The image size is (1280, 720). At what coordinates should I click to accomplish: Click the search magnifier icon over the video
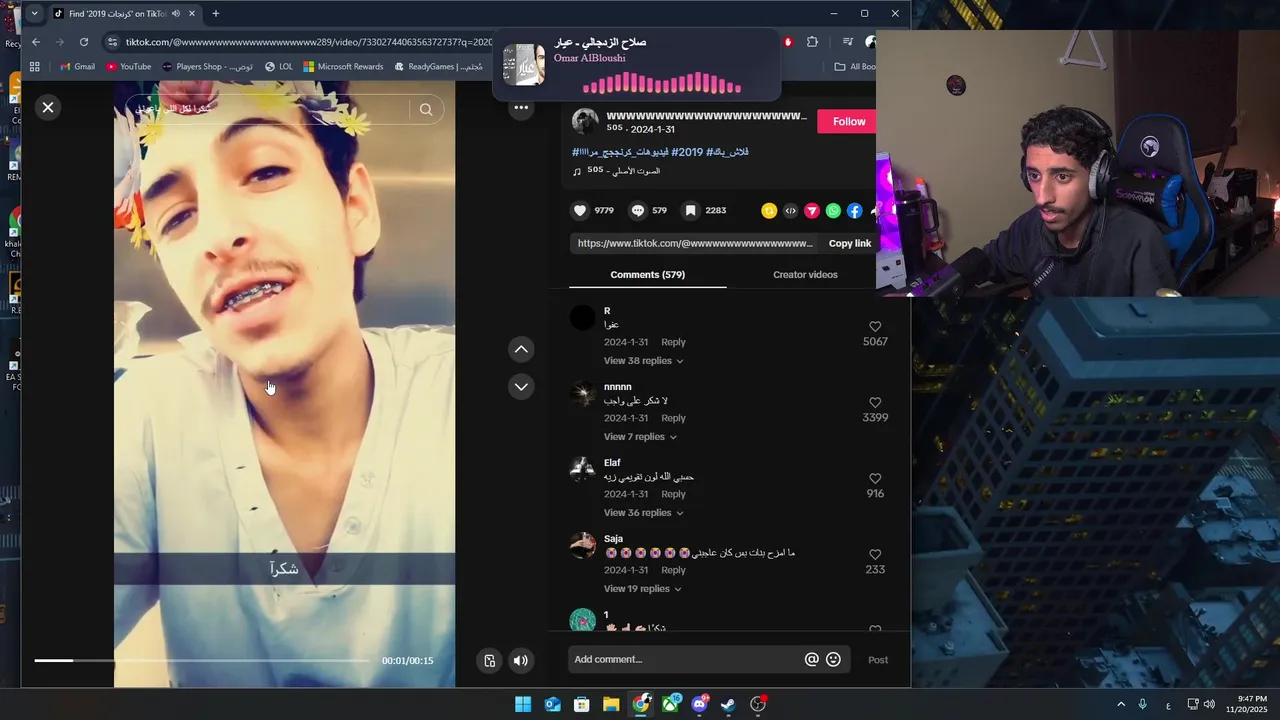426,109
